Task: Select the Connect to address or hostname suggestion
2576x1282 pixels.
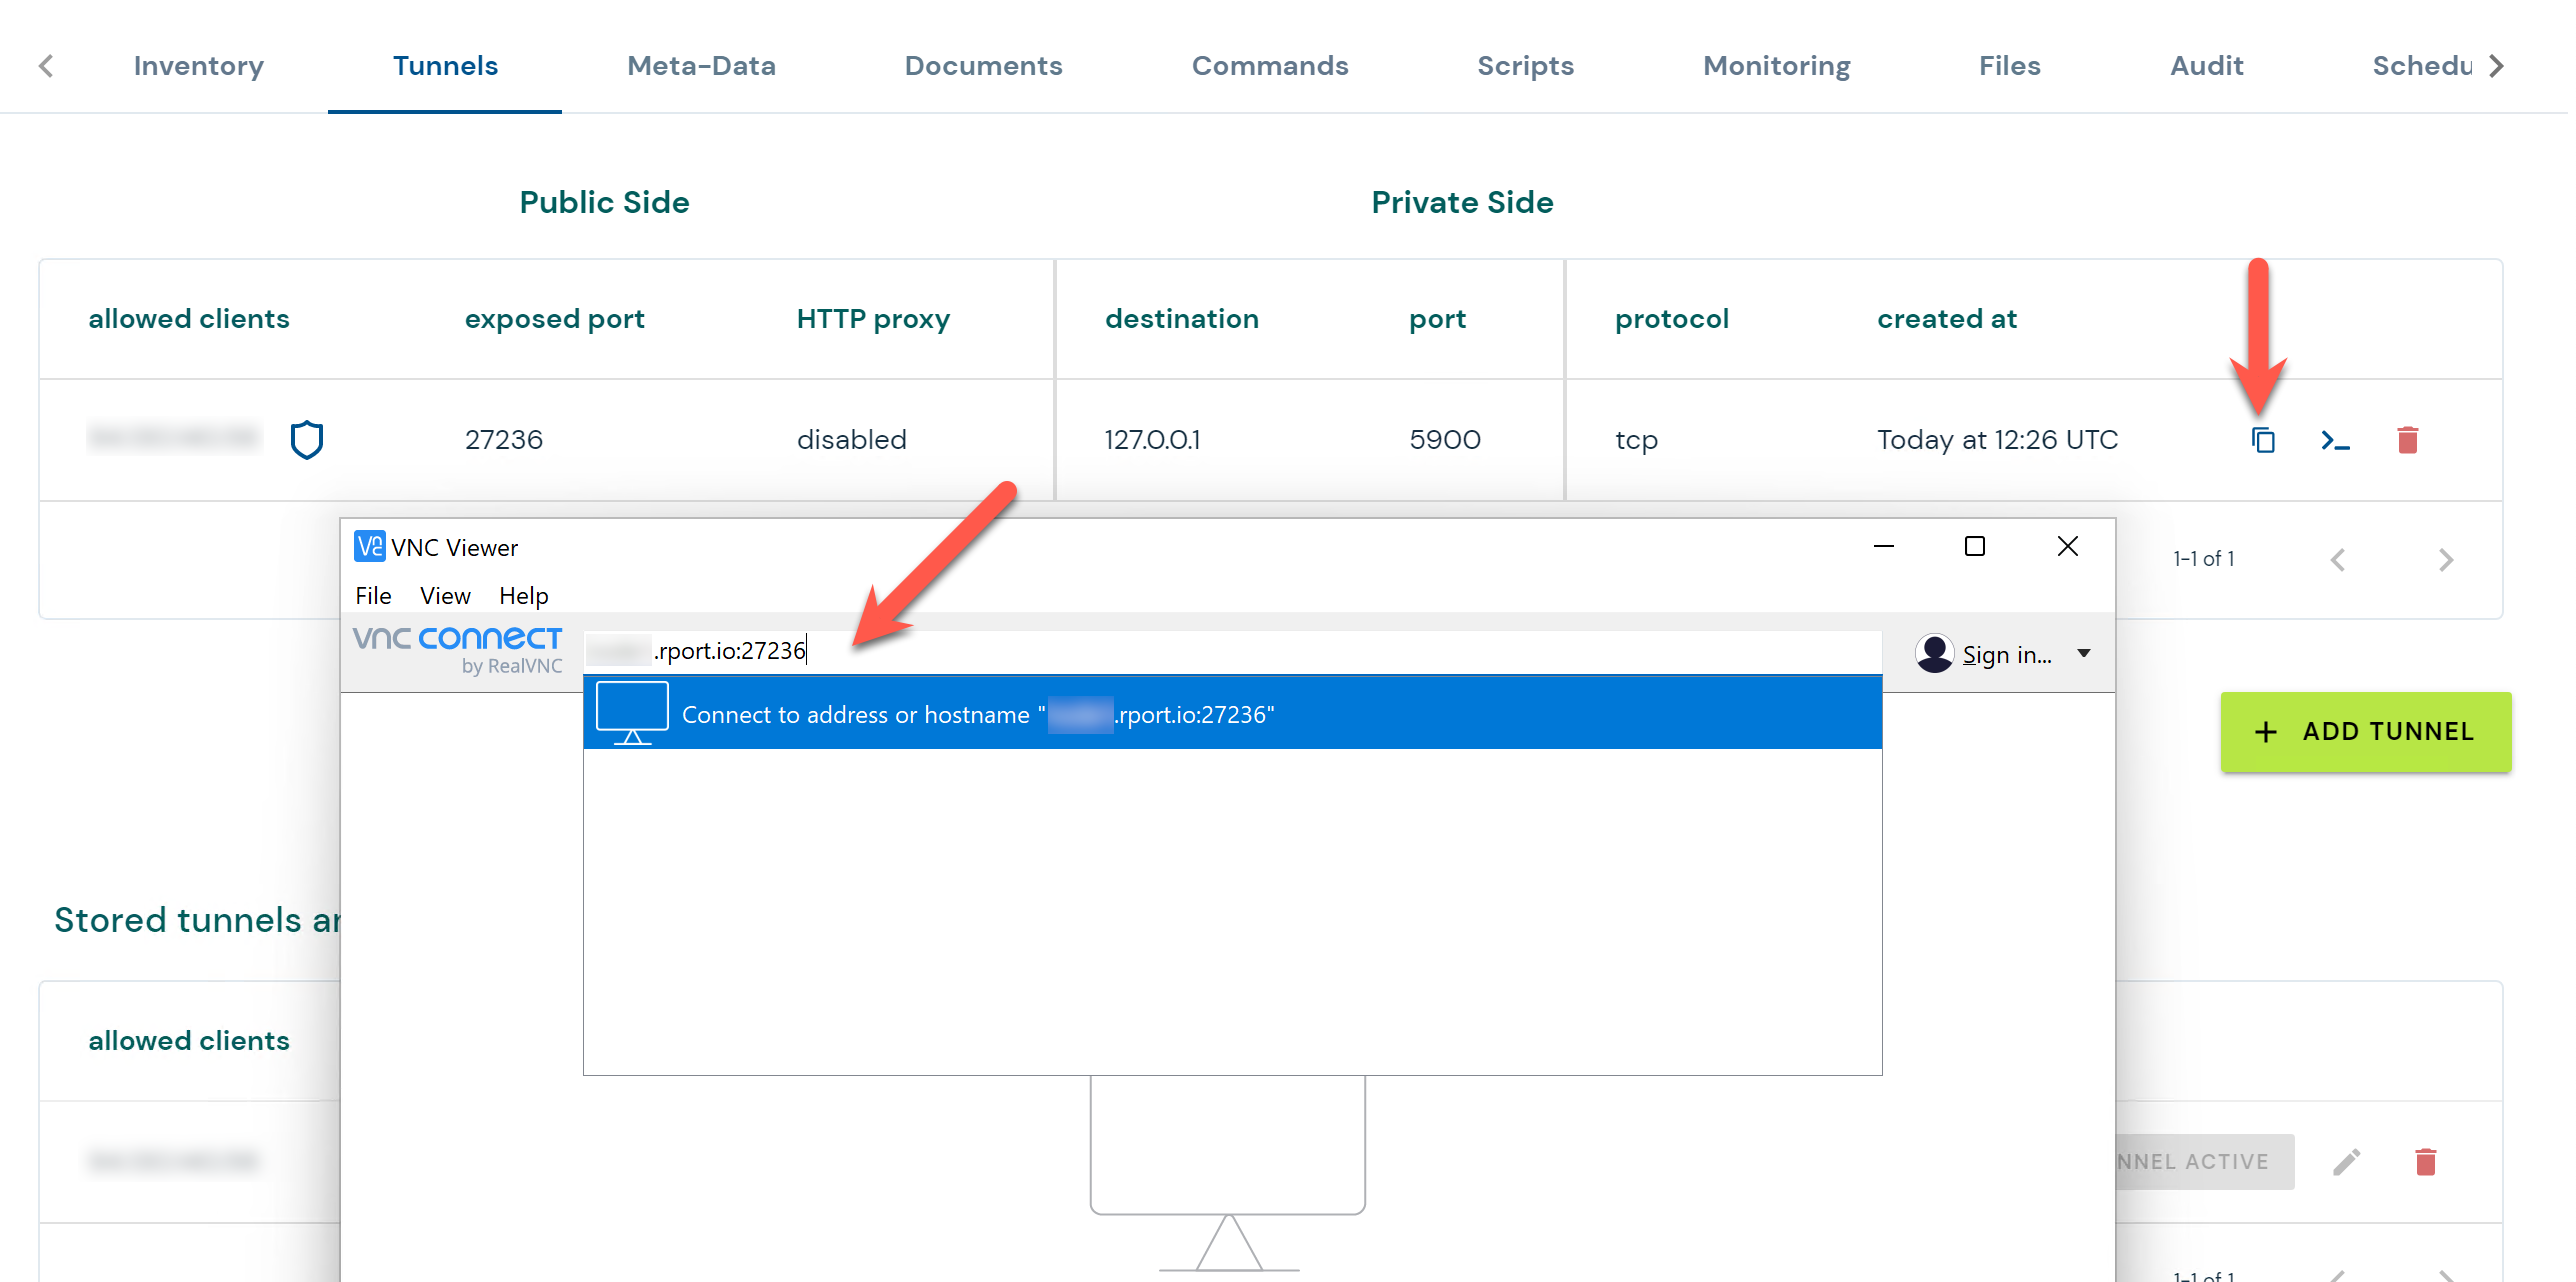Action: tap(1232, 714)
